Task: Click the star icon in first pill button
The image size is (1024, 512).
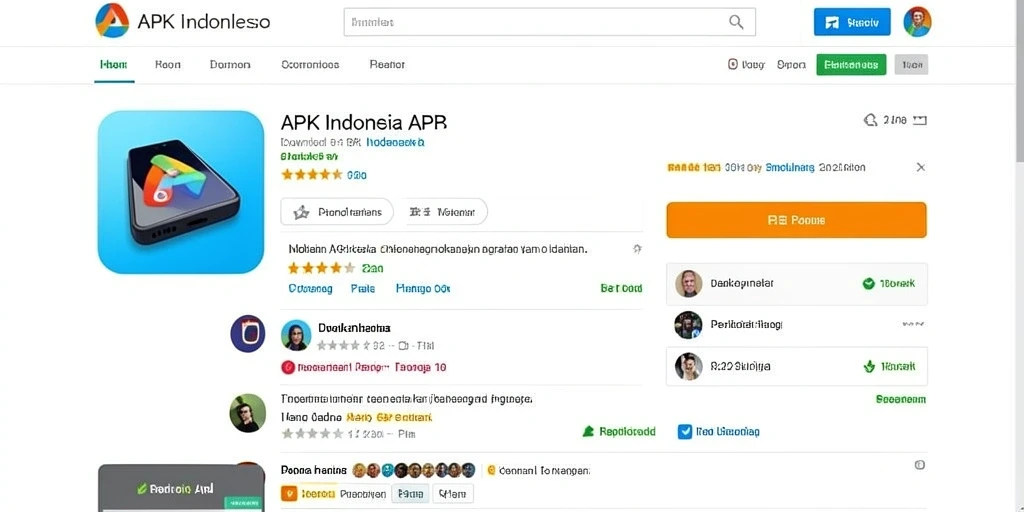Action: (x=301, y=212)
